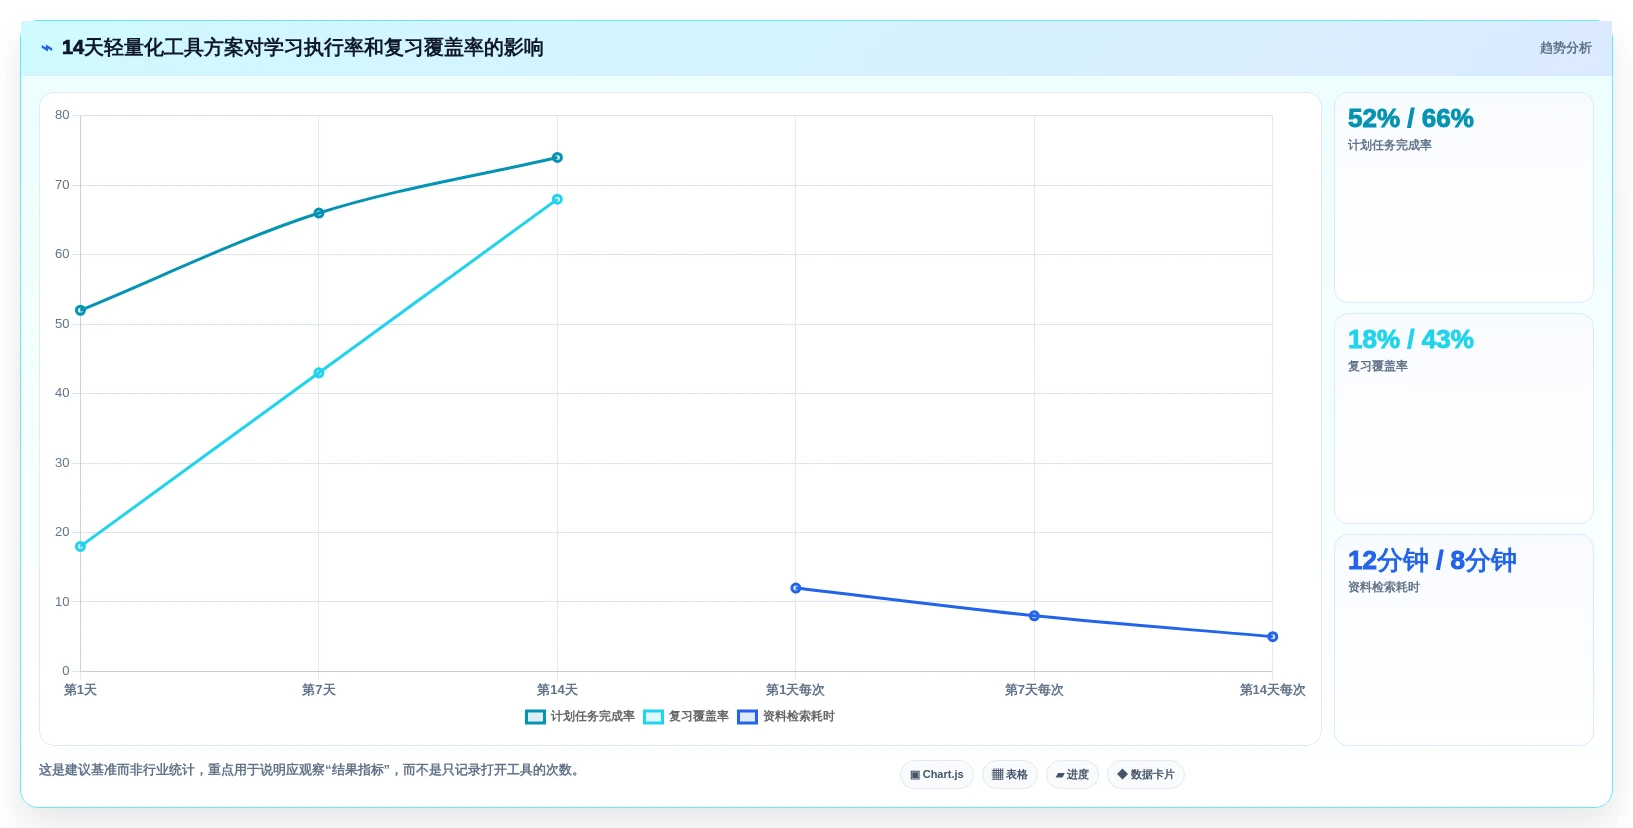
Task: Click the completion-rate data point at 第14天
Action: tap(557, 158)
